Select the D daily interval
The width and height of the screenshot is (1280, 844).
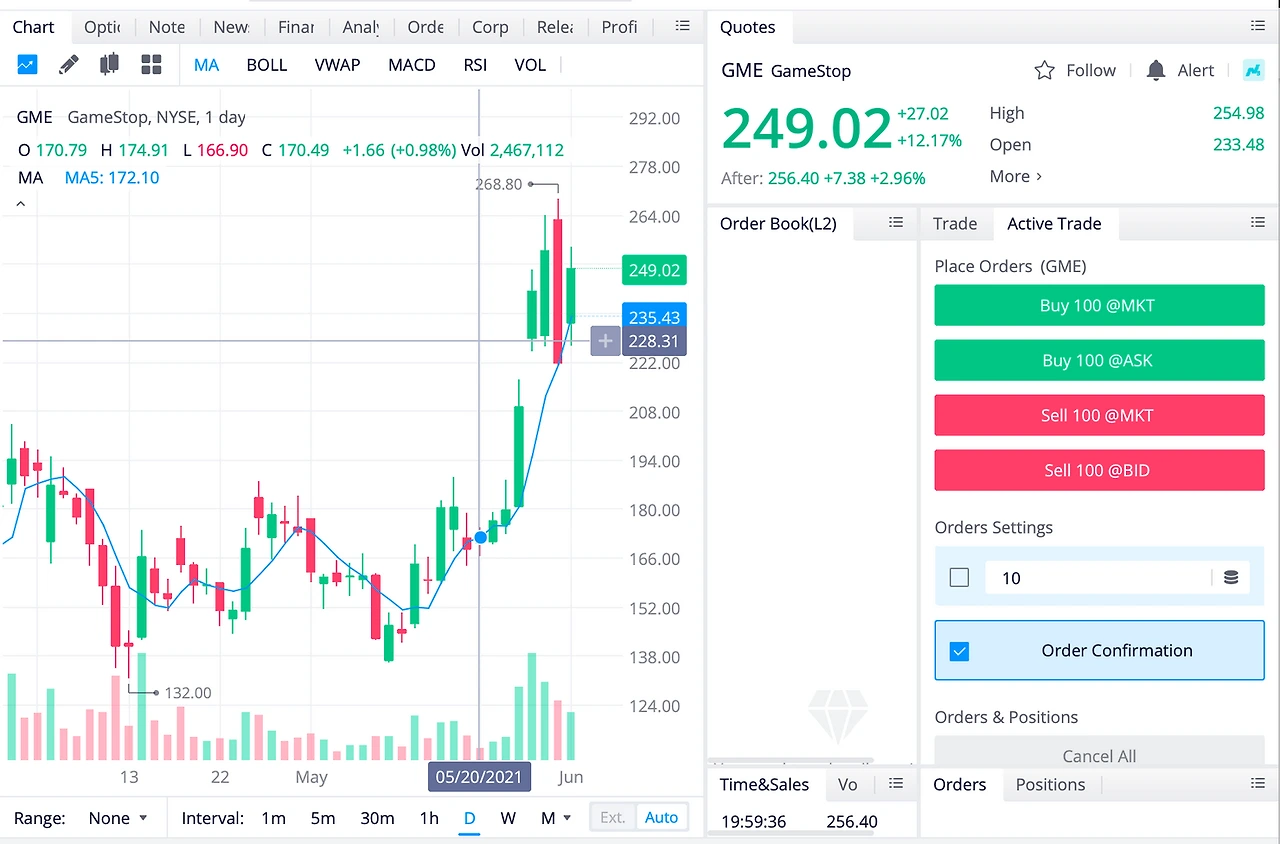coord(469,818)
